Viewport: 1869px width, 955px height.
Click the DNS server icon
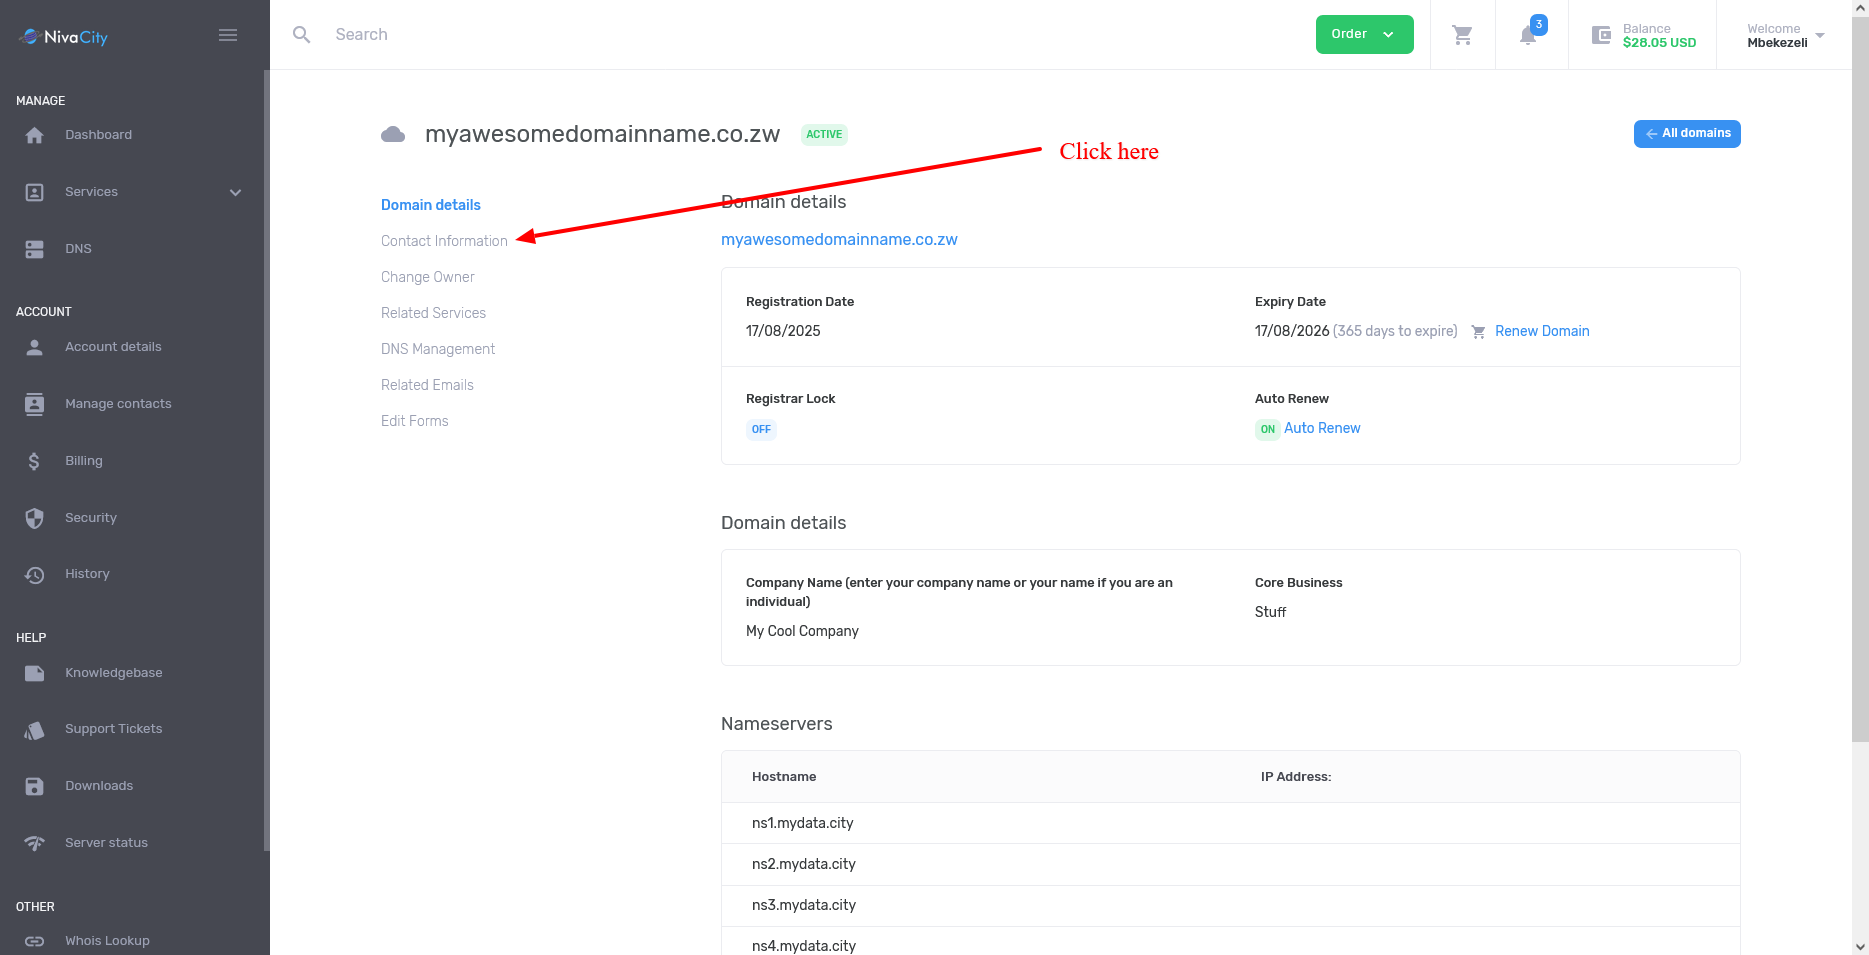35,249
